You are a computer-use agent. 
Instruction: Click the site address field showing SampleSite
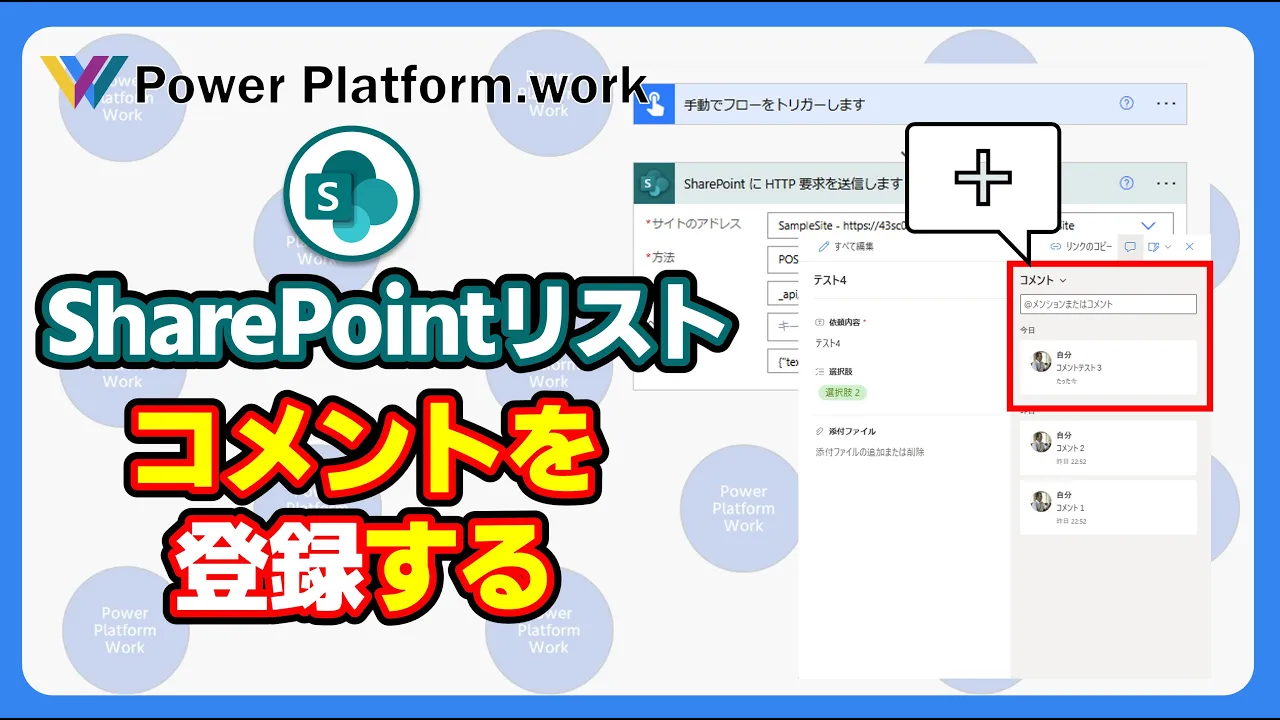pos(970,226)
